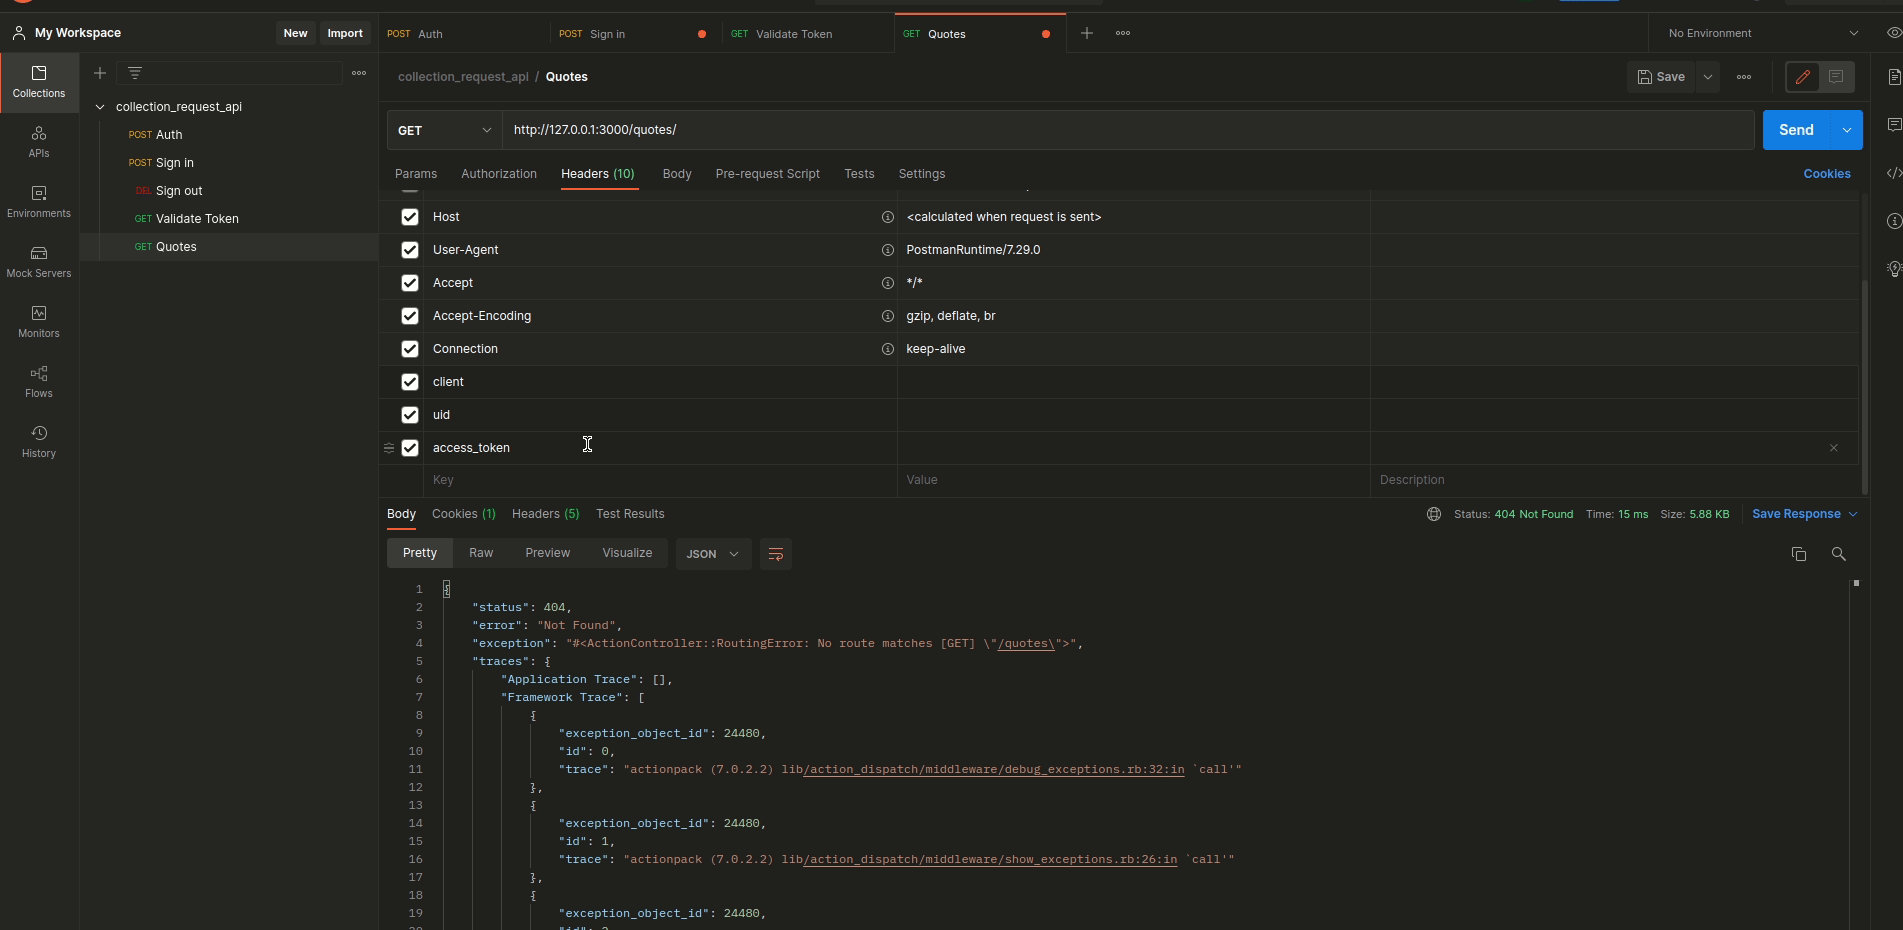Open the Collections sidebar panel
The width and height of the screenshot is (1903, 930).
(x=39, y=82)
